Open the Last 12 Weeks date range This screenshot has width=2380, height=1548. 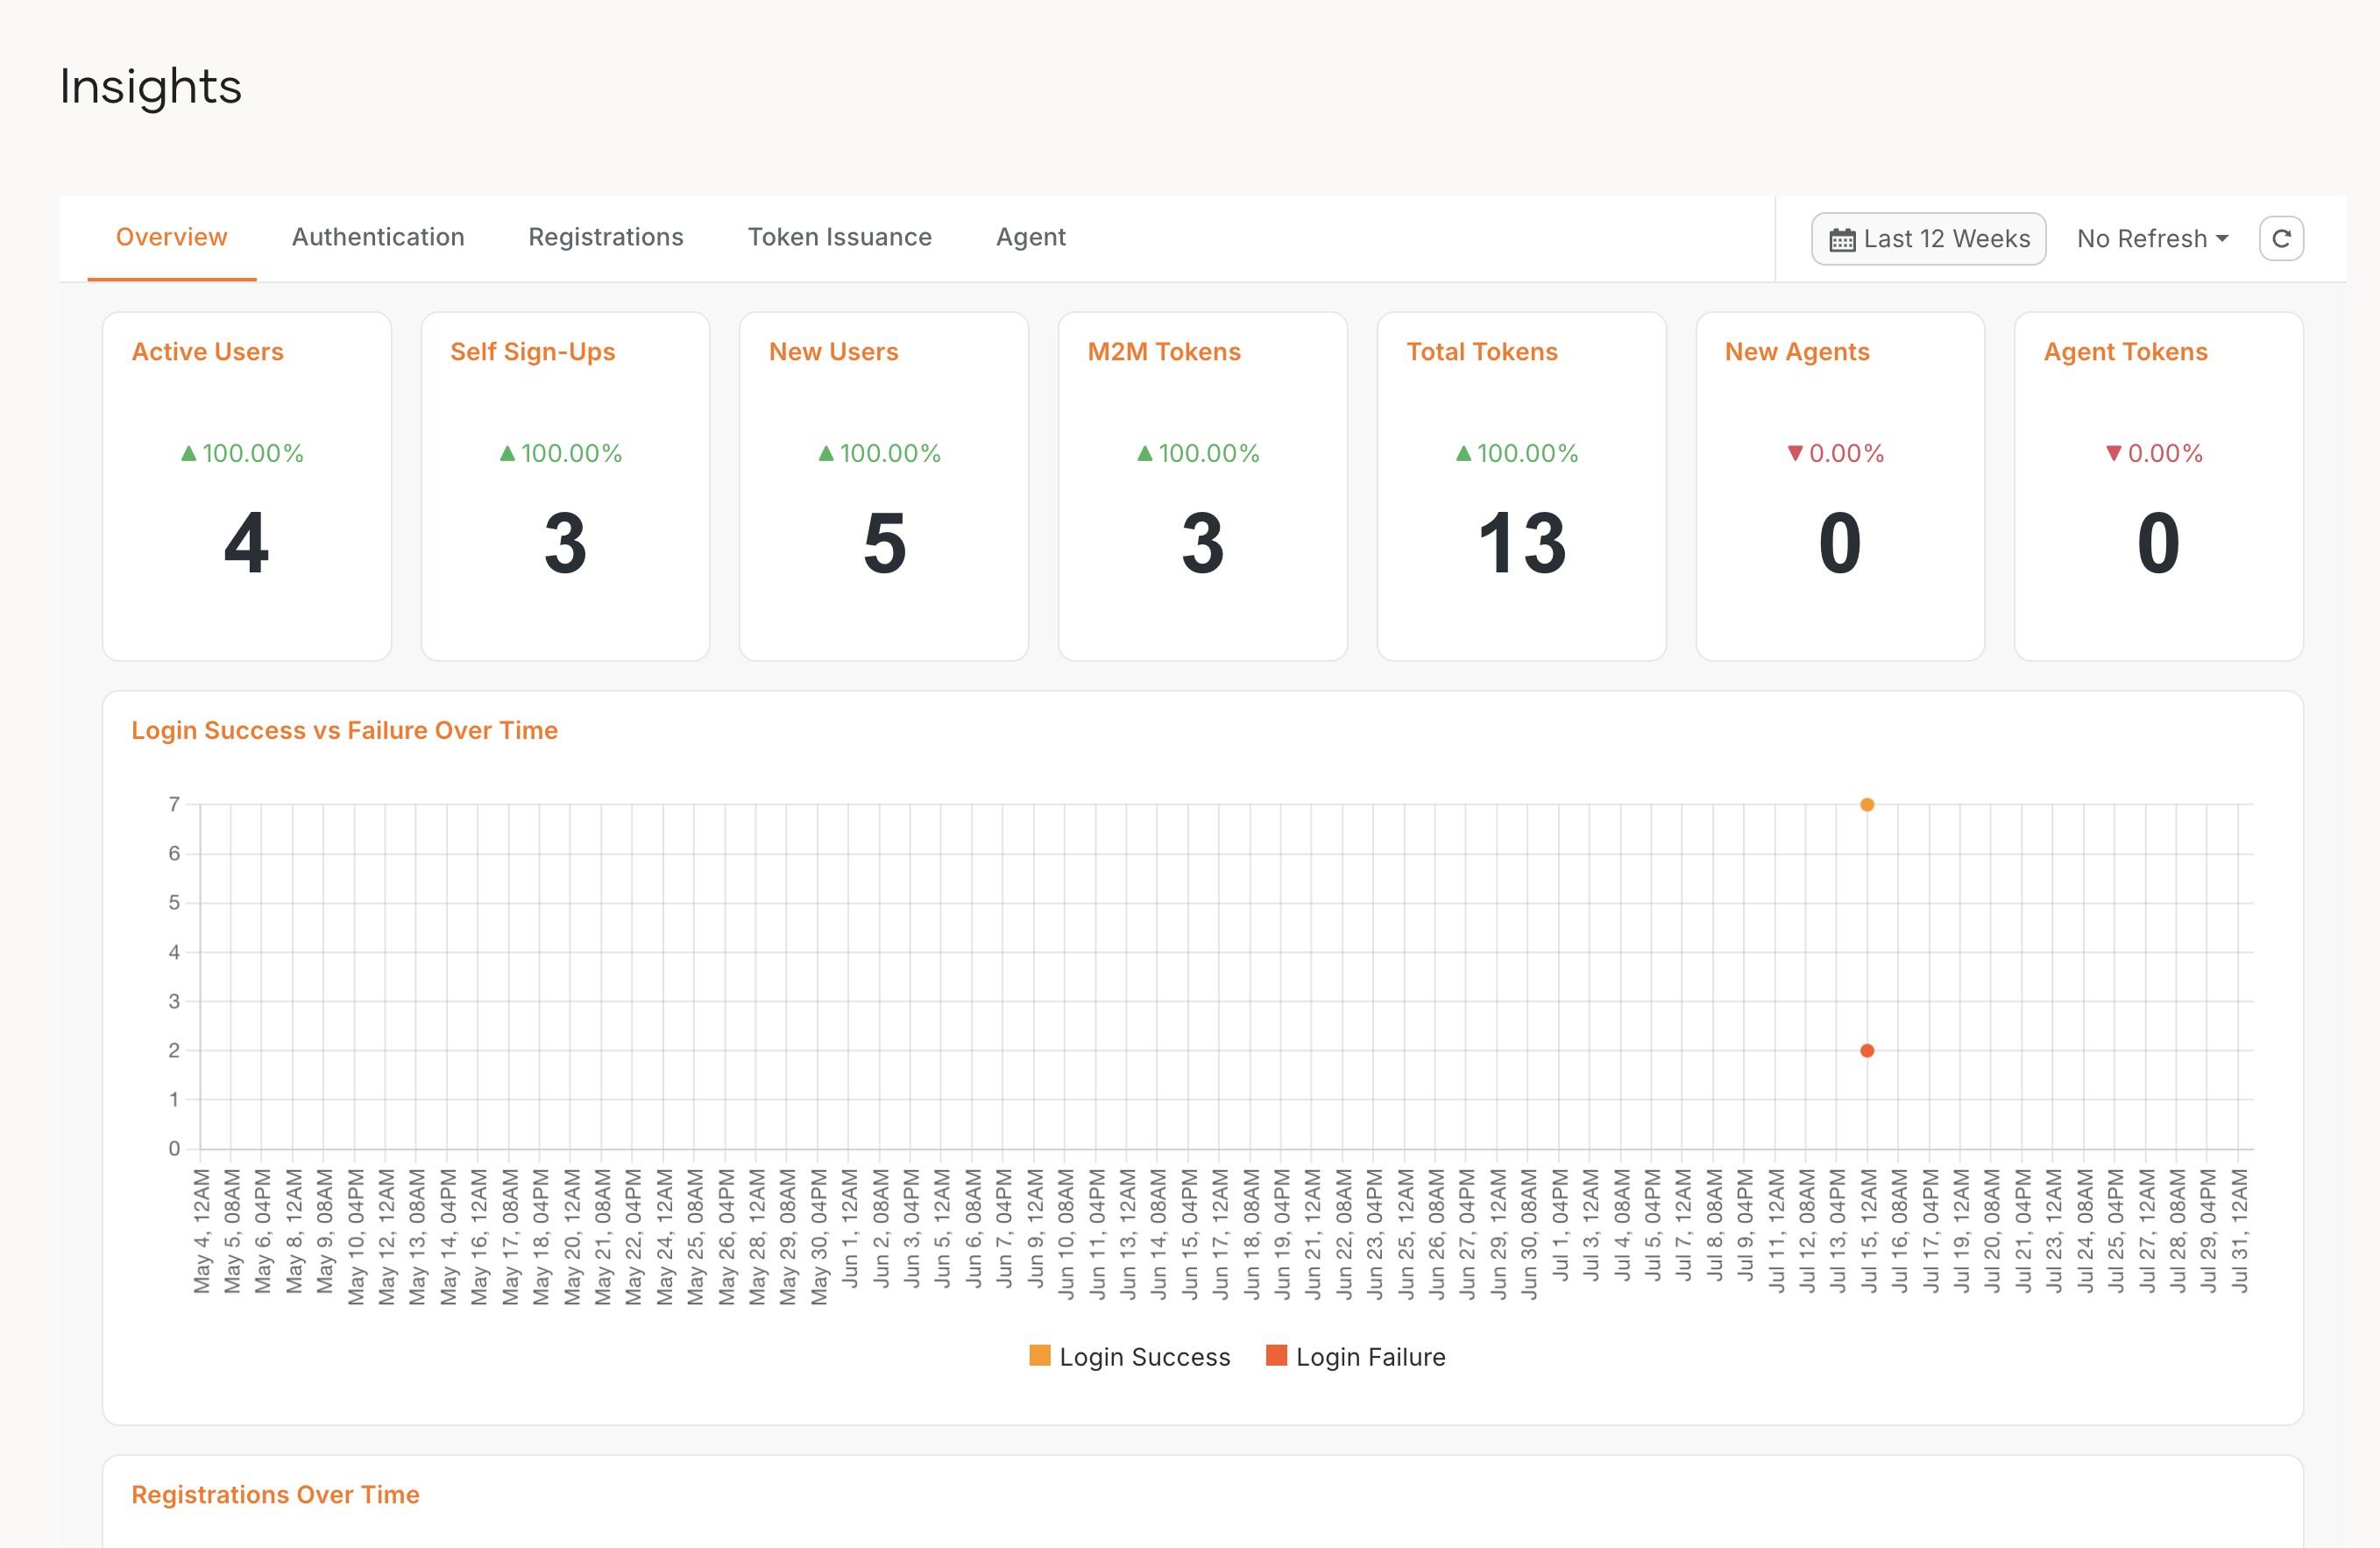[x=1928, y=239]
